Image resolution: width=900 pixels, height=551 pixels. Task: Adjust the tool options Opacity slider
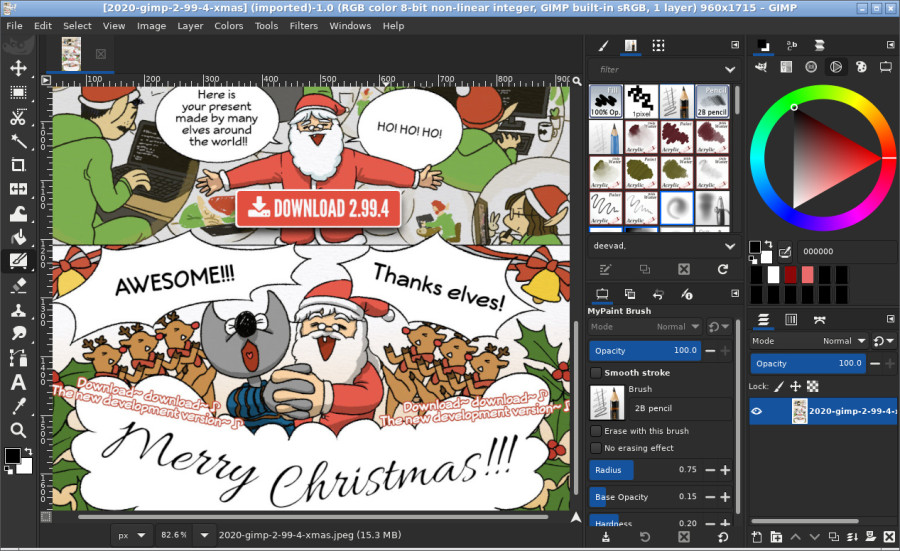coord(645,351)
